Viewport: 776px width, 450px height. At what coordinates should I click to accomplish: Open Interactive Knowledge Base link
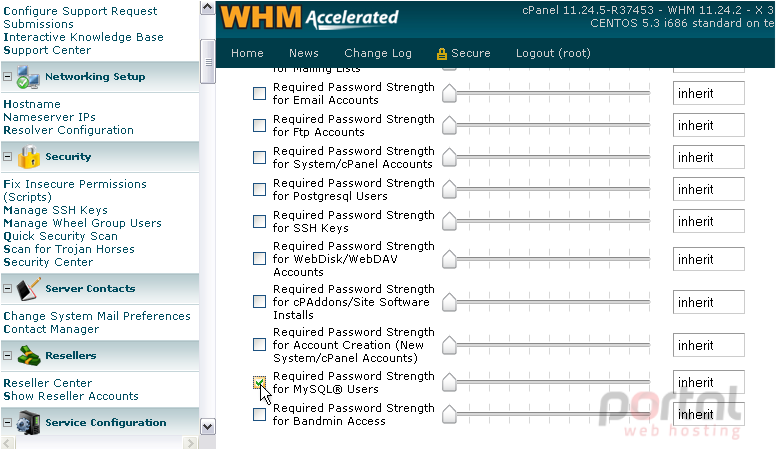[x=83, y=37]
